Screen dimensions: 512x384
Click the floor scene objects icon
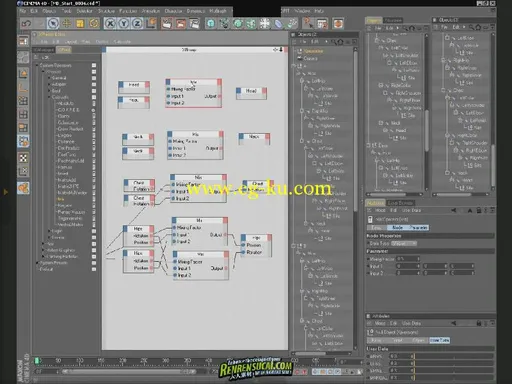(265, 23)
